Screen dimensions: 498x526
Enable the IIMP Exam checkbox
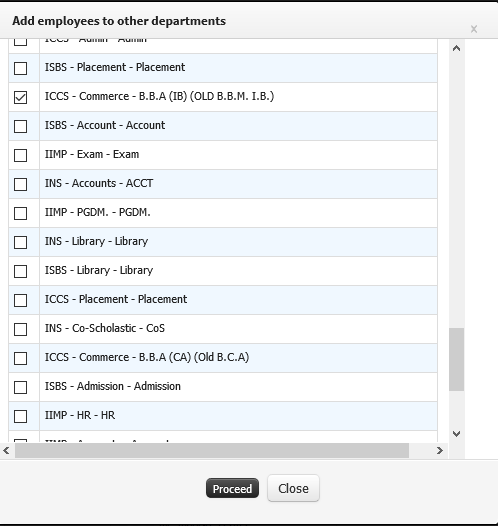click(20, 155)
